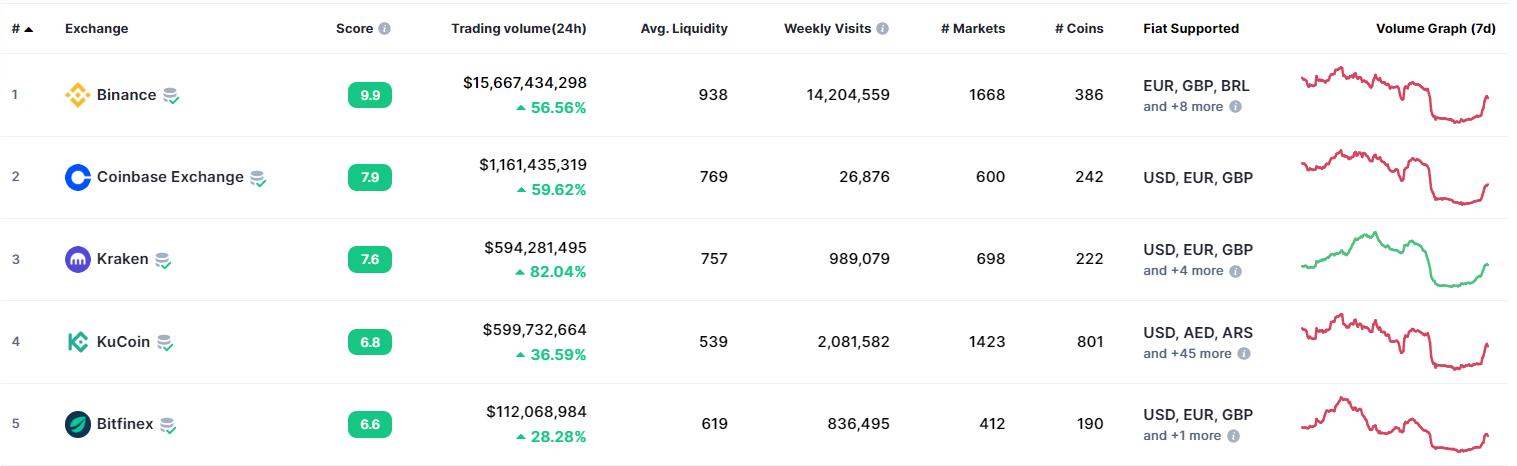1517x466 pixels.
Task: Sort table by # Markets header
Action: 973,29
